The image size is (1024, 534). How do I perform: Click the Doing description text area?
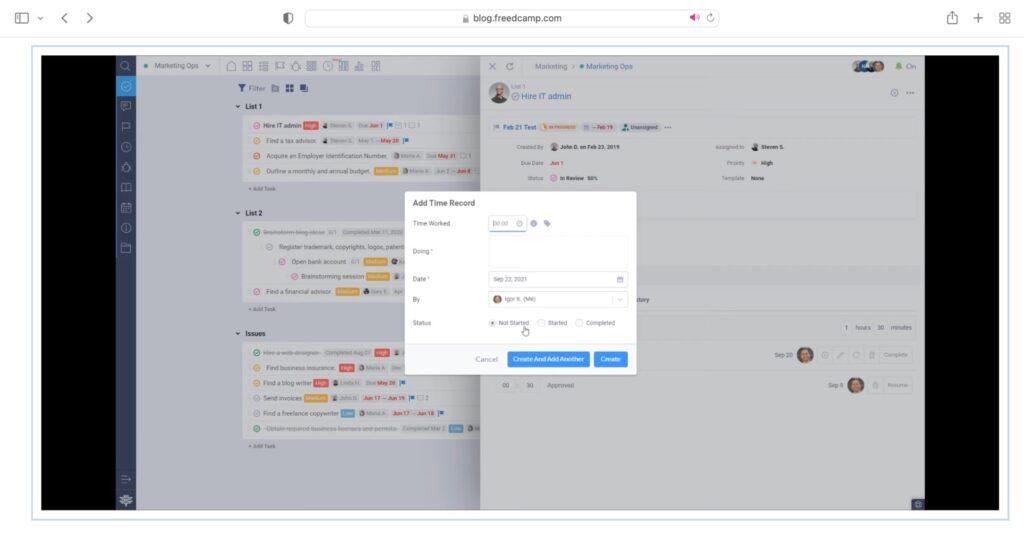click(x=558, y=251)
